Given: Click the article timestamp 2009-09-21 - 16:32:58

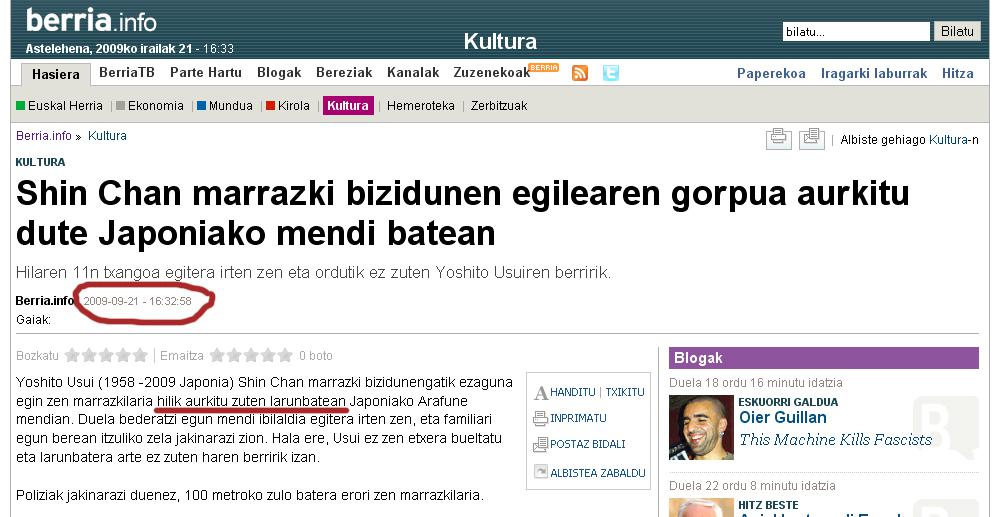Looking at the screenshot, I should click(137, 301).
